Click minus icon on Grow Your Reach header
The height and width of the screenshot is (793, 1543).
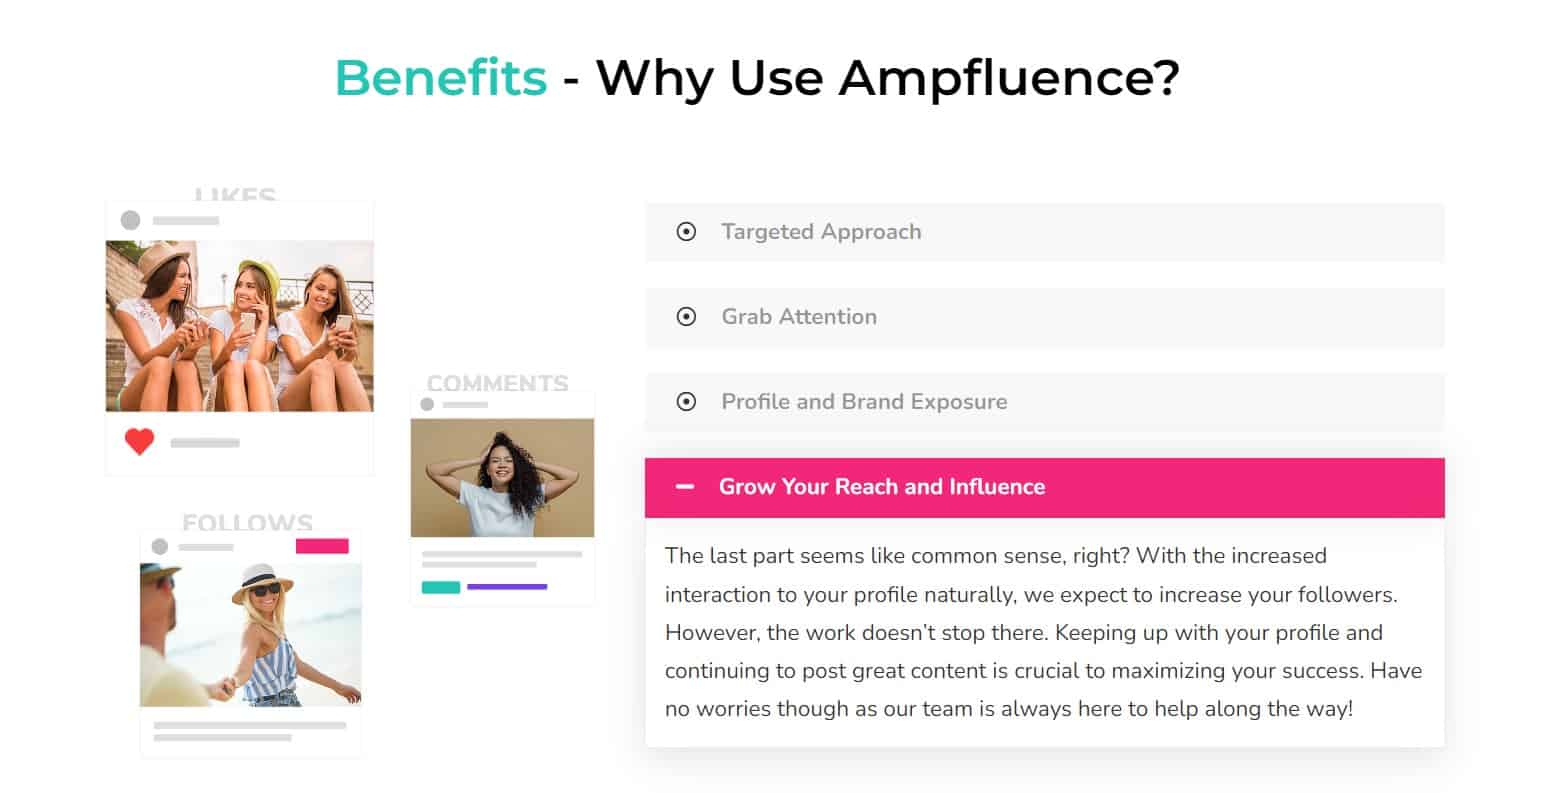click(685, 487)
